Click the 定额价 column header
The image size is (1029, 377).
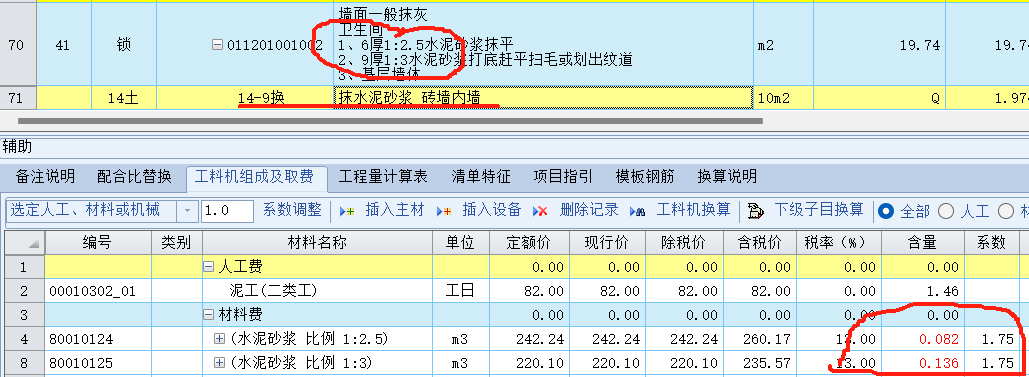[x=529, y=243]
